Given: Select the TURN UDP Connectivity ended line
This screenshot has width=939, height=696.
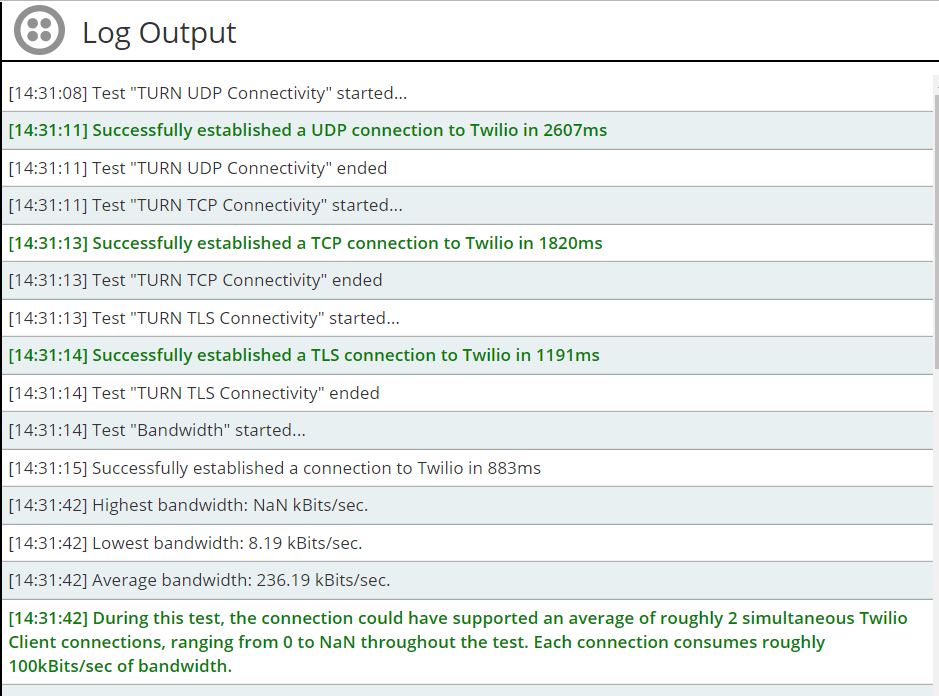Looking at the screenshot, I should 198,168.
